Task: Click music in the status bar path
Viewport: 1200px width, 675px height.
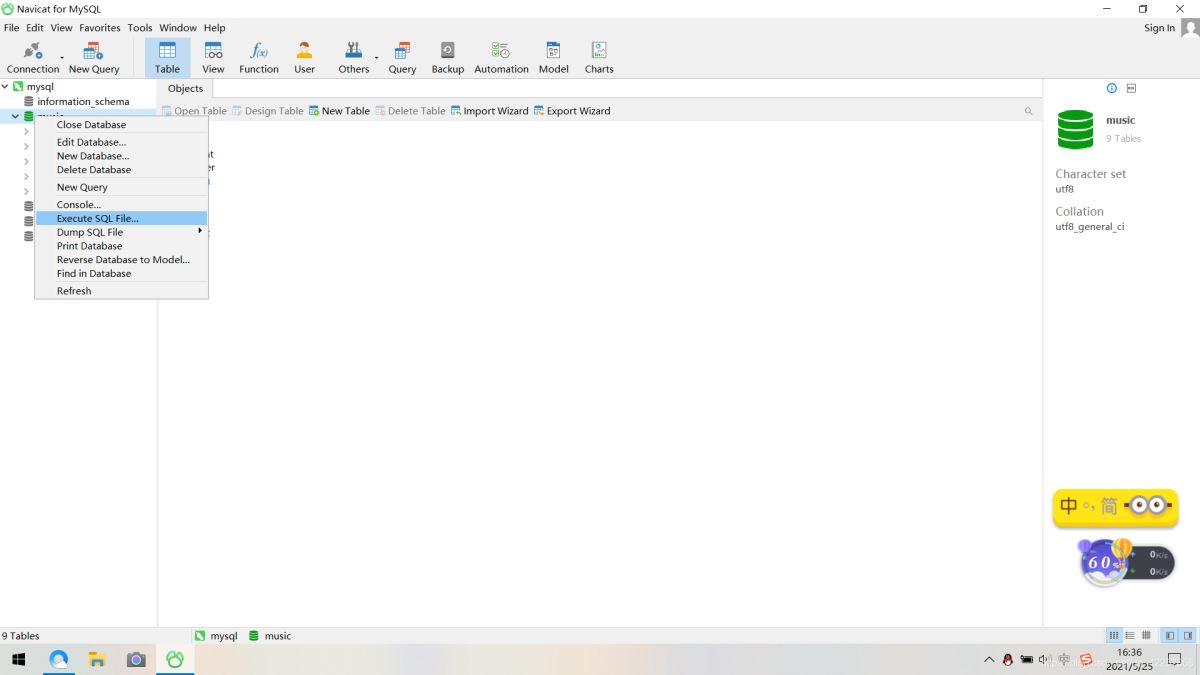Action: pos(270,636)
